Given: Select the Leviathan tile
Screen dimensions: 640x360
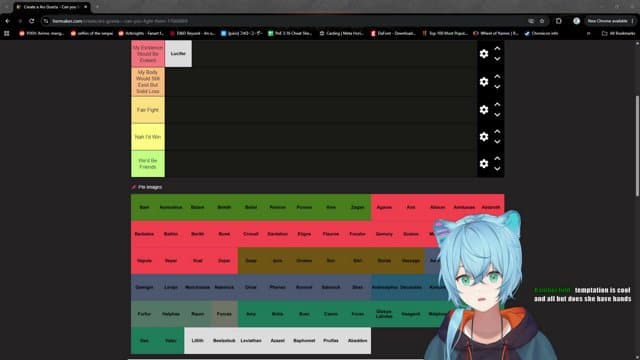Looking at the screenshot, I should [251, 340].
